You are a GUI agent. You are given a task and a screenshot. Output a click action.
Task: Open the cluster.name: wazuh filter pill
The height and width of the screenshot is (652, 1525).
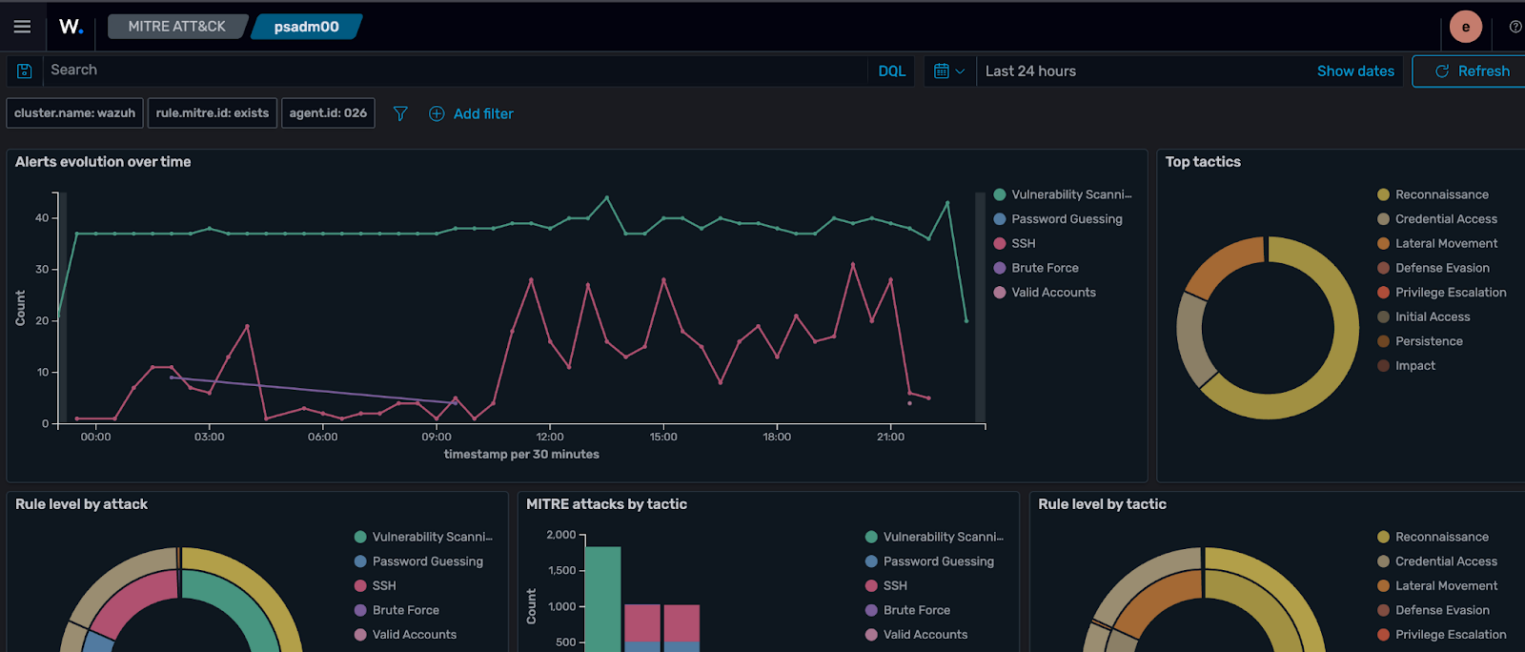click(75, 113)
